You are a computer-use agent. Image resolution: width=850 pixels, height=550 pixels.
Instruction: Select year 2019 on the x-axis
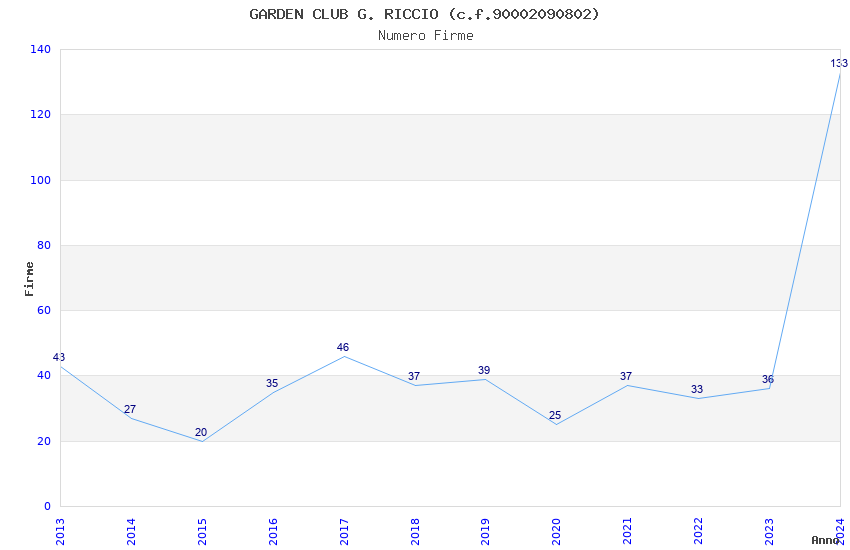coord(485,532)
